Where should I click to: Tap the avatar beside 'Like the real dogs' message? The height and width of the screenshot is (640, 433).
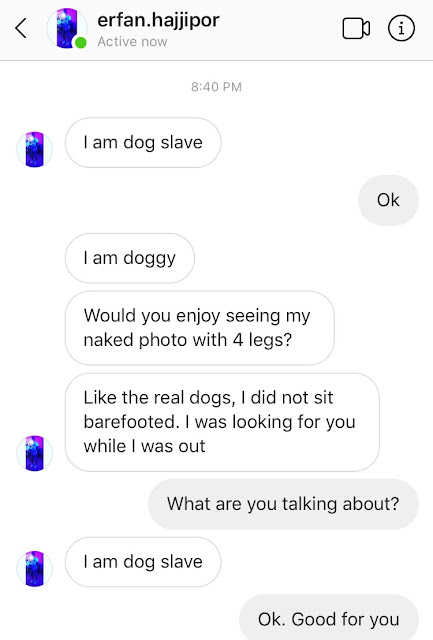click(x=35, y=453)
